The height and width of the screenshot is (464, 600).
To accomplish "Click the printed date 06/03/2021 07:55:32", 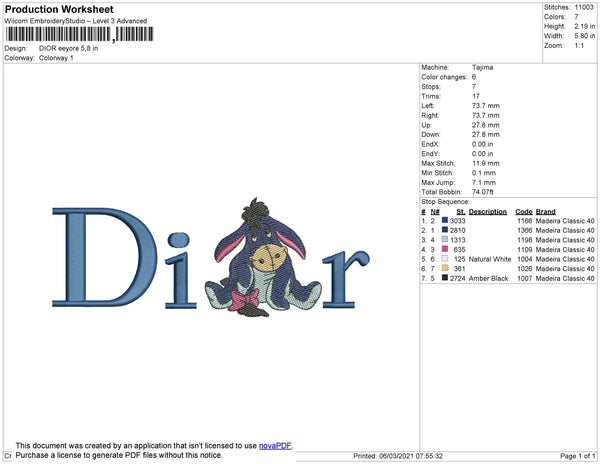I will (x=411, y=456).
